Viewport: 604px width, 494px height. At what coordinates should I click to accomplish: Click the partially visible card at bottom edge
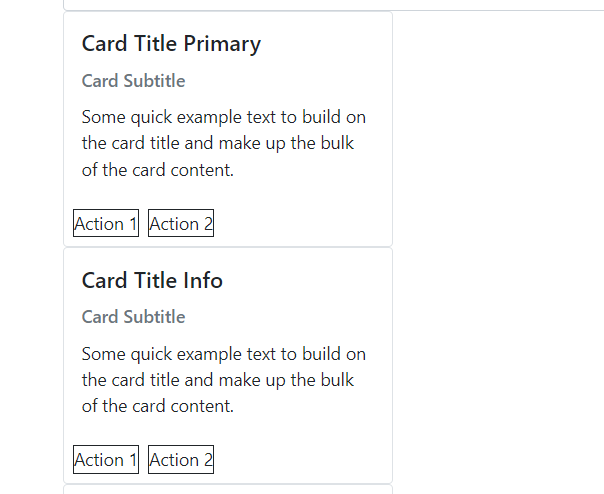pyautogui.click(x=227, y=489)
